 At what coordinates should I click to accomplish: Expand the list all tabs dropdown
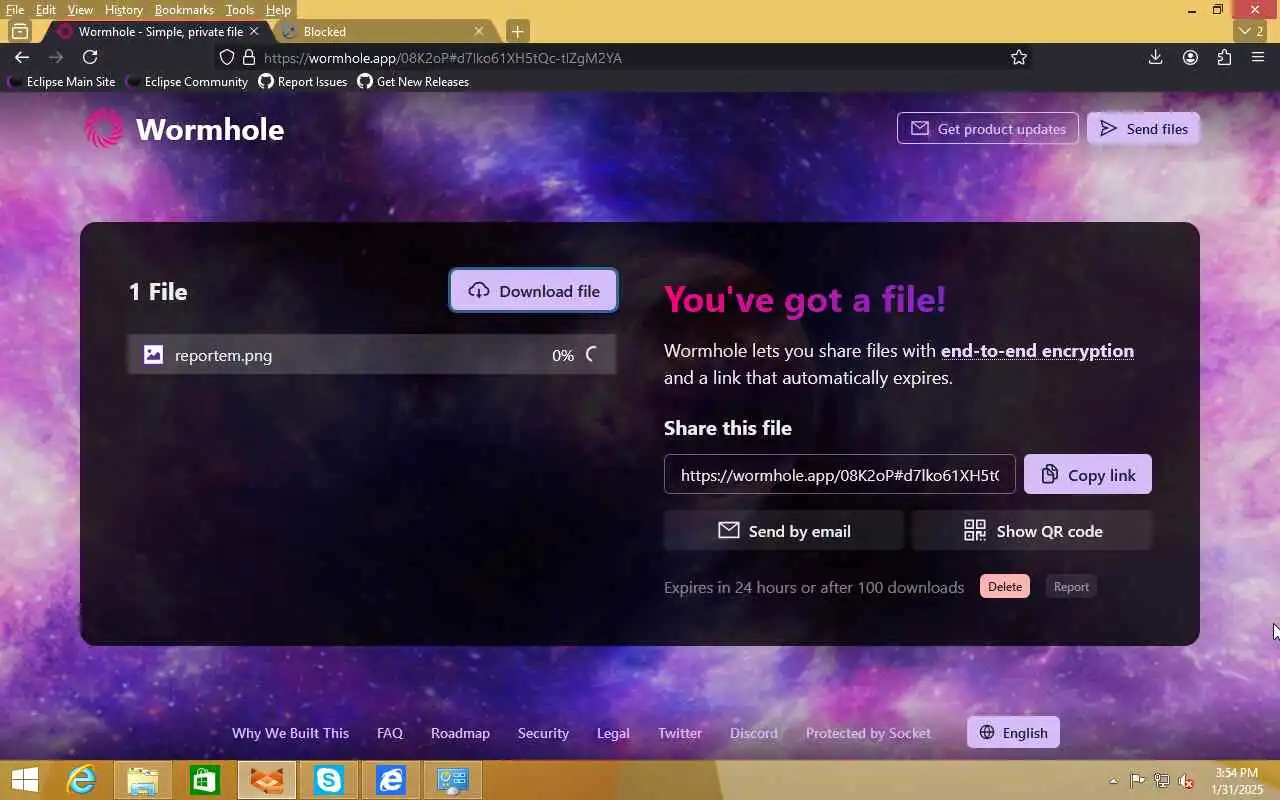click(x=1252, y=31)
